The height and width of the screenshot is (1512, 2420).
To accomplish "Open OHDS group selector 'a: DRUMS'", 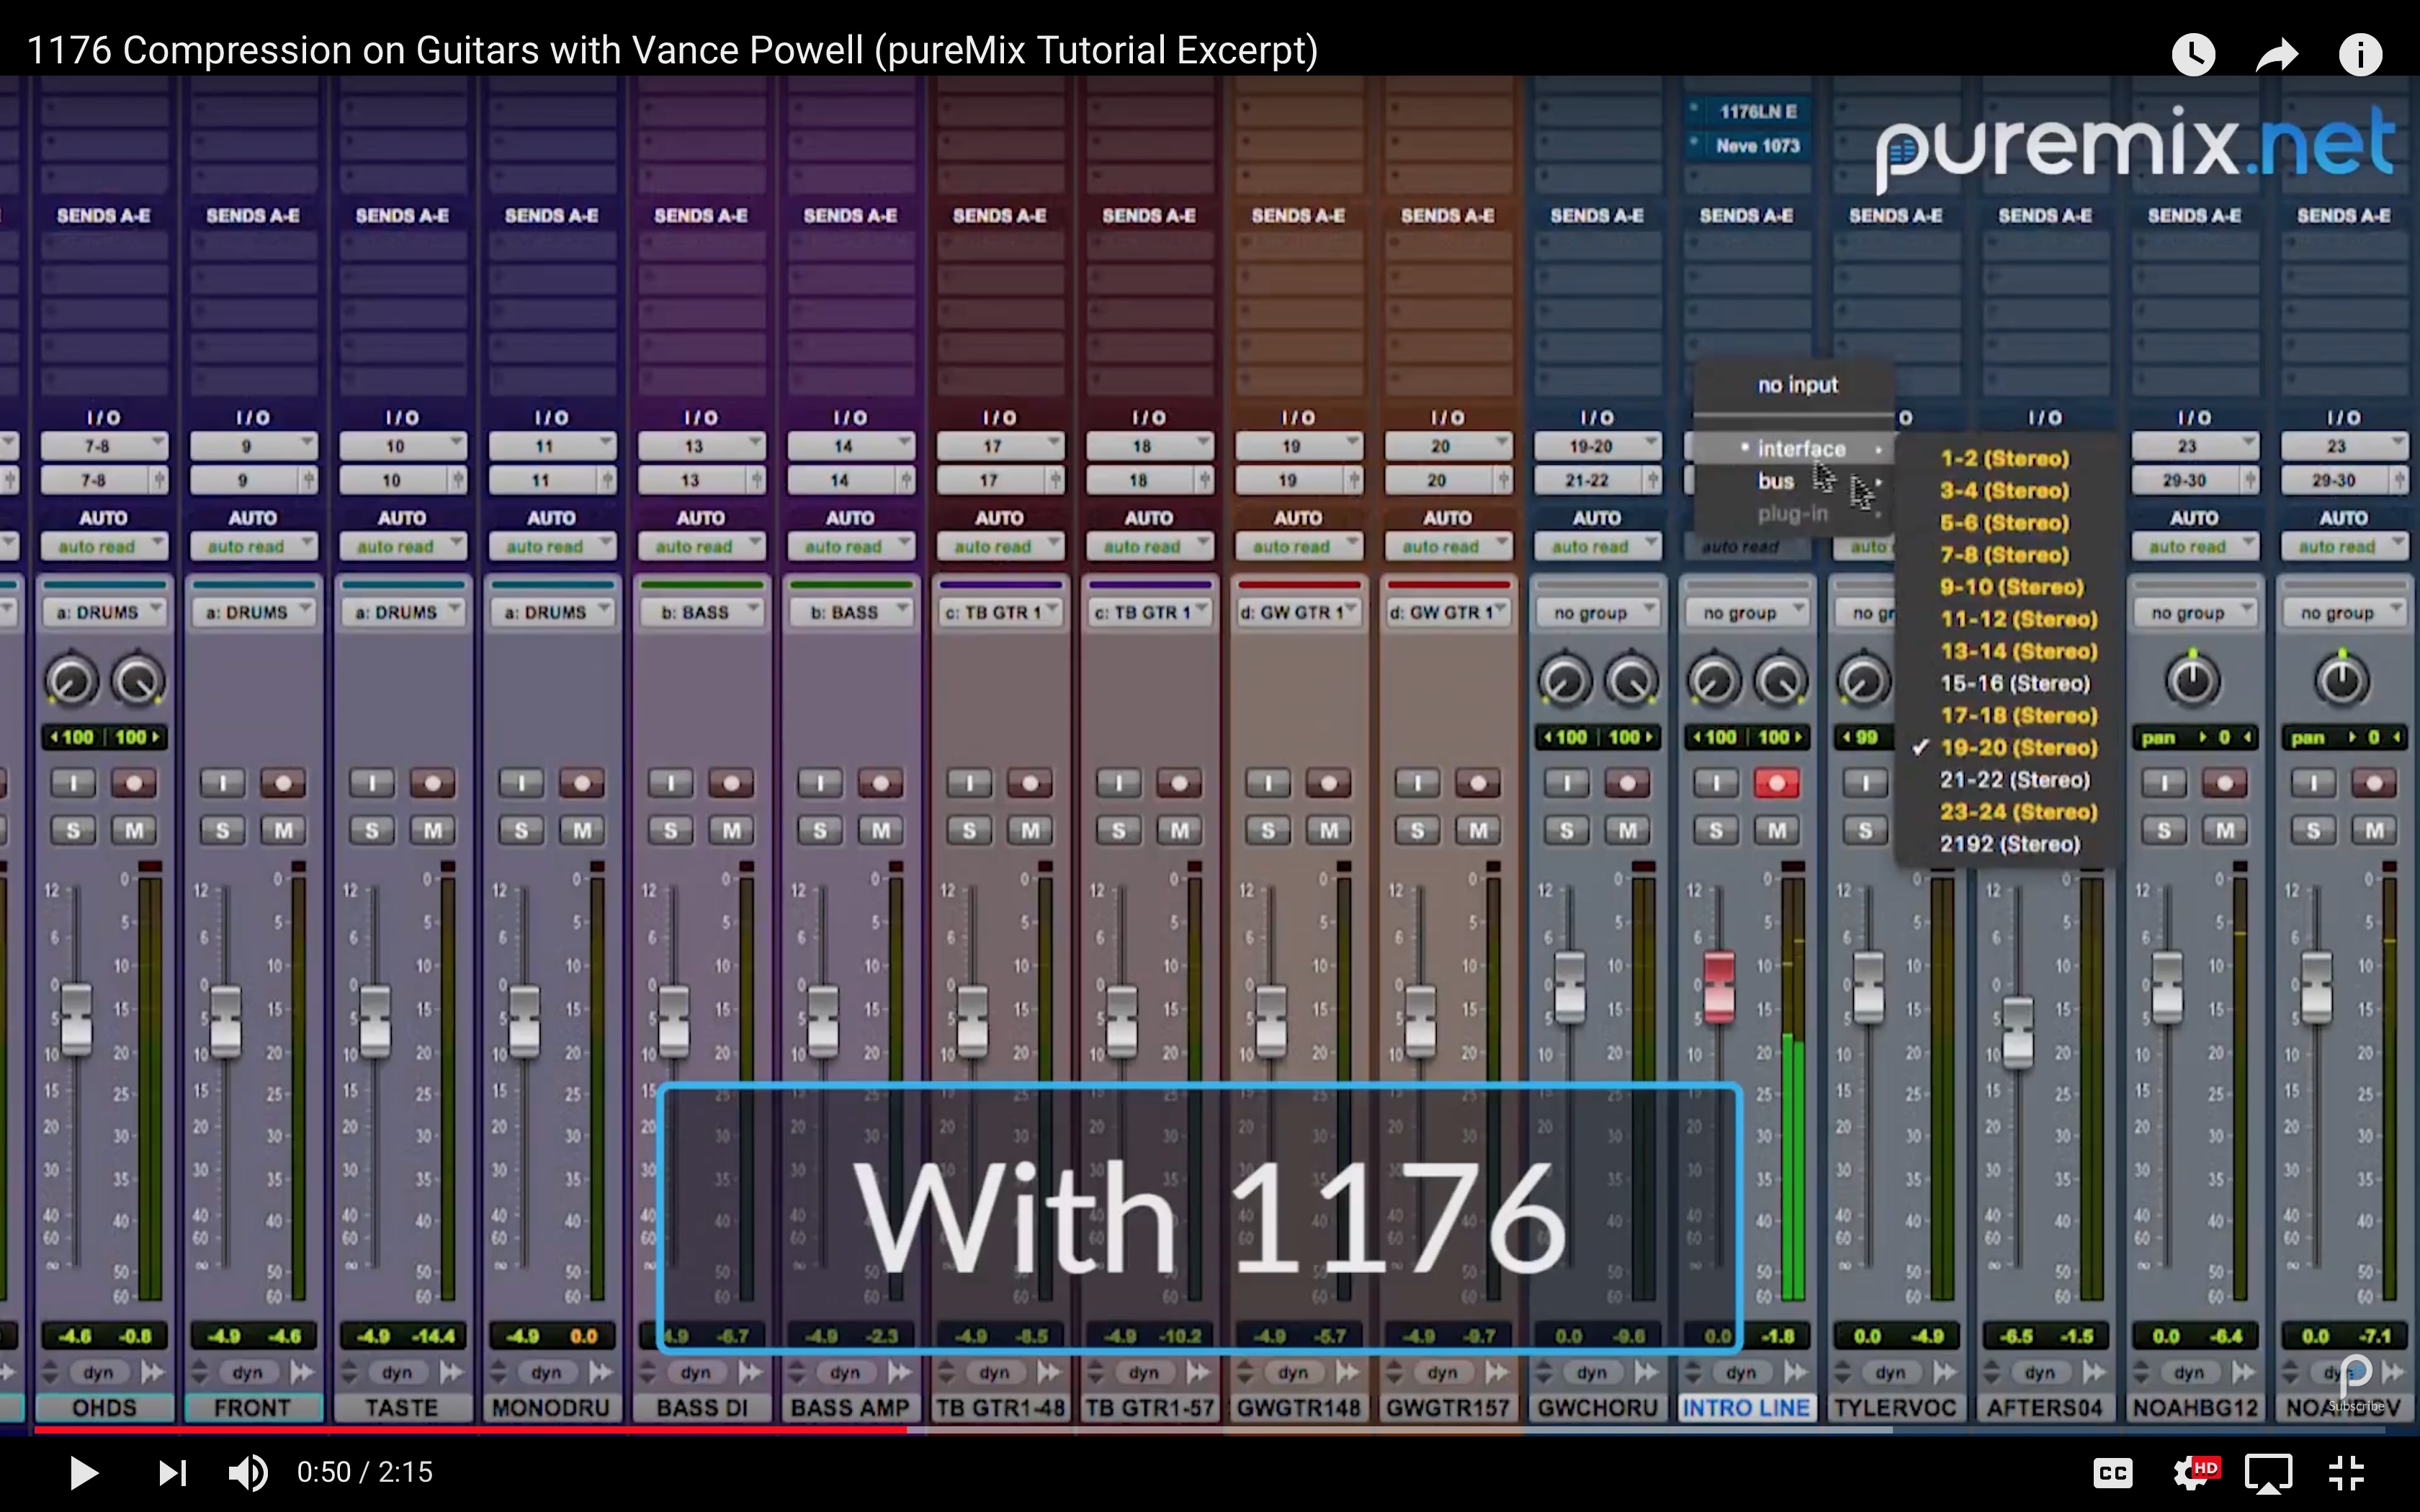I will point(104,612).
